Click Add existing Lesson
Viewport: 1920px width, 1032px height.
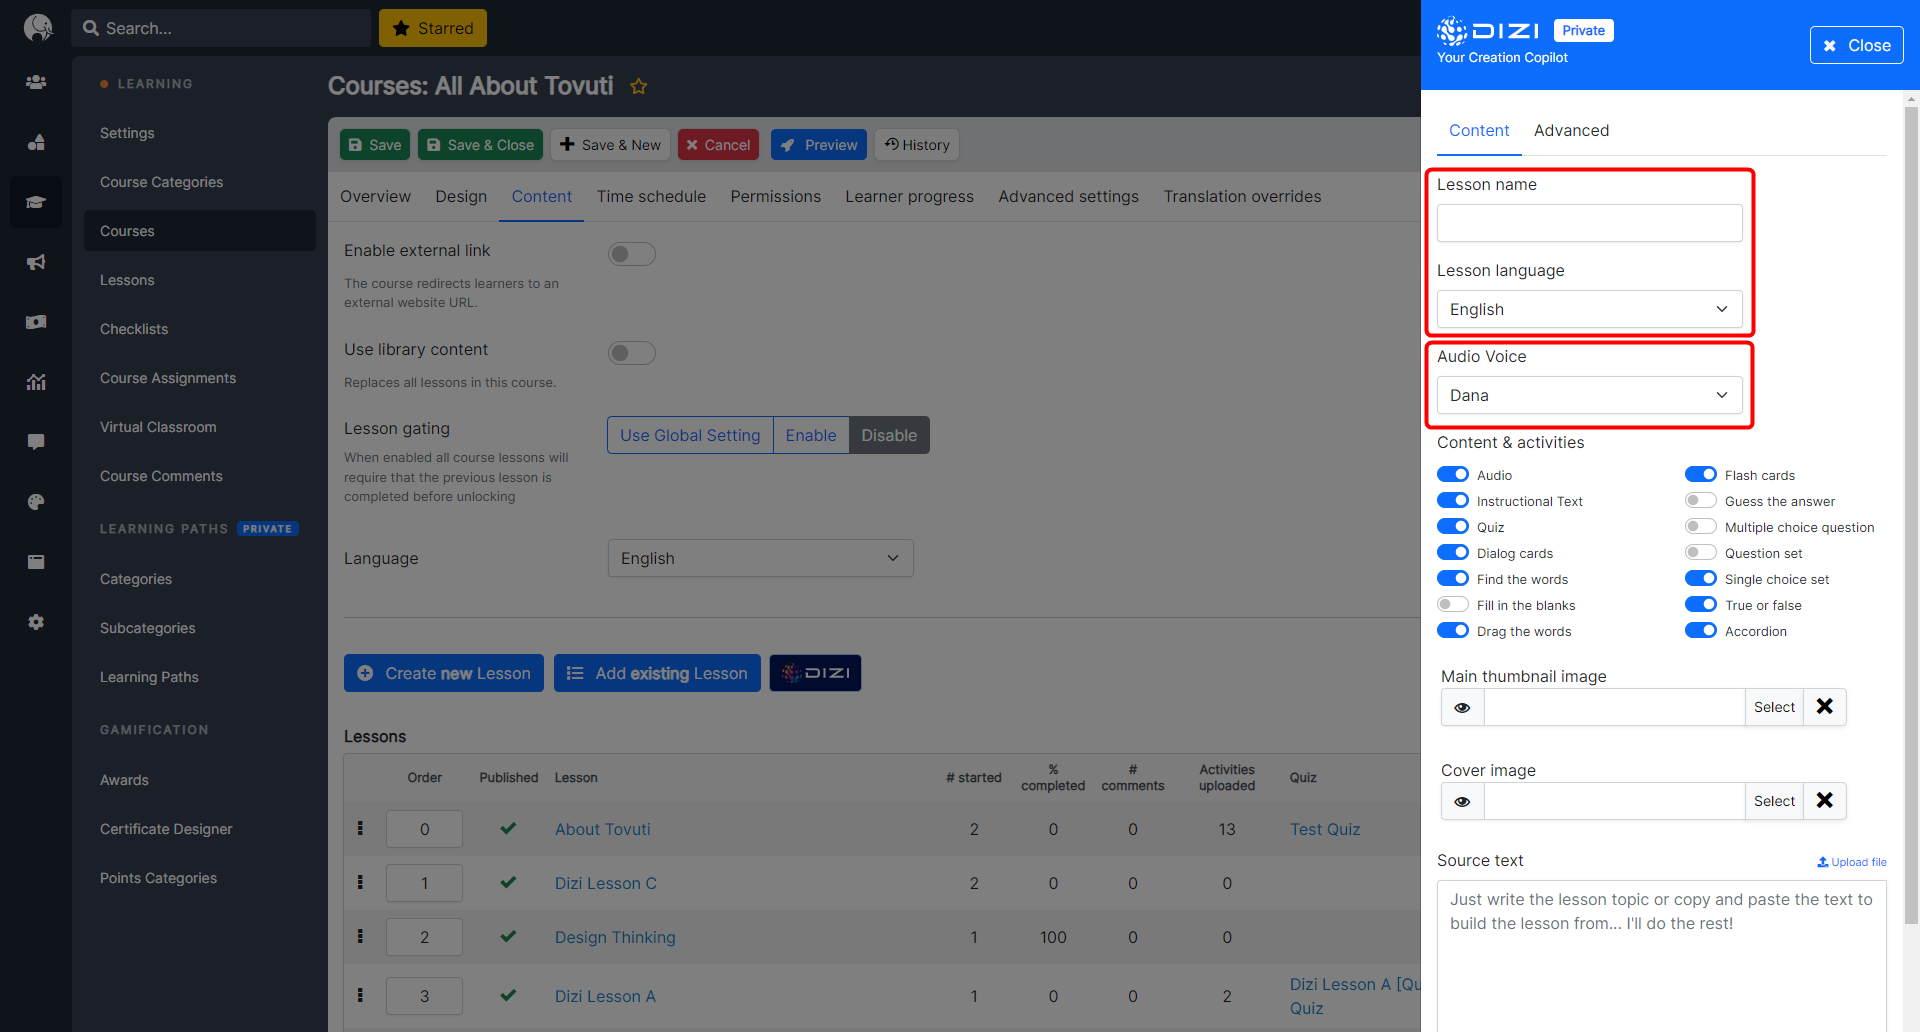(657, 673)
